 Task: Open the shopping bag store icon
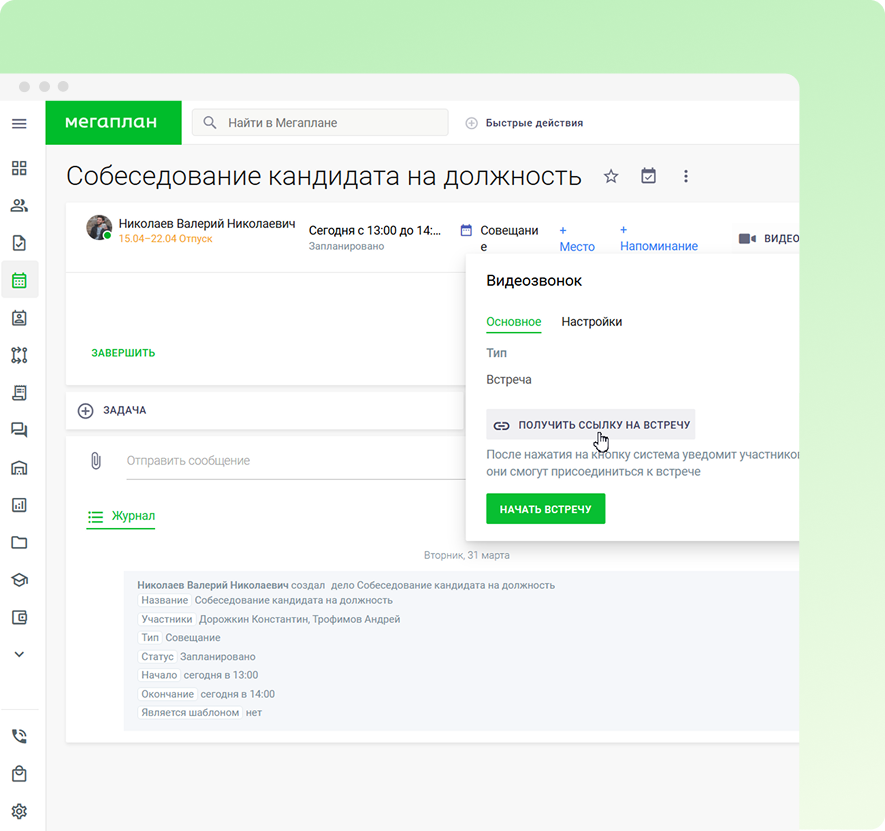coord(19,773)
